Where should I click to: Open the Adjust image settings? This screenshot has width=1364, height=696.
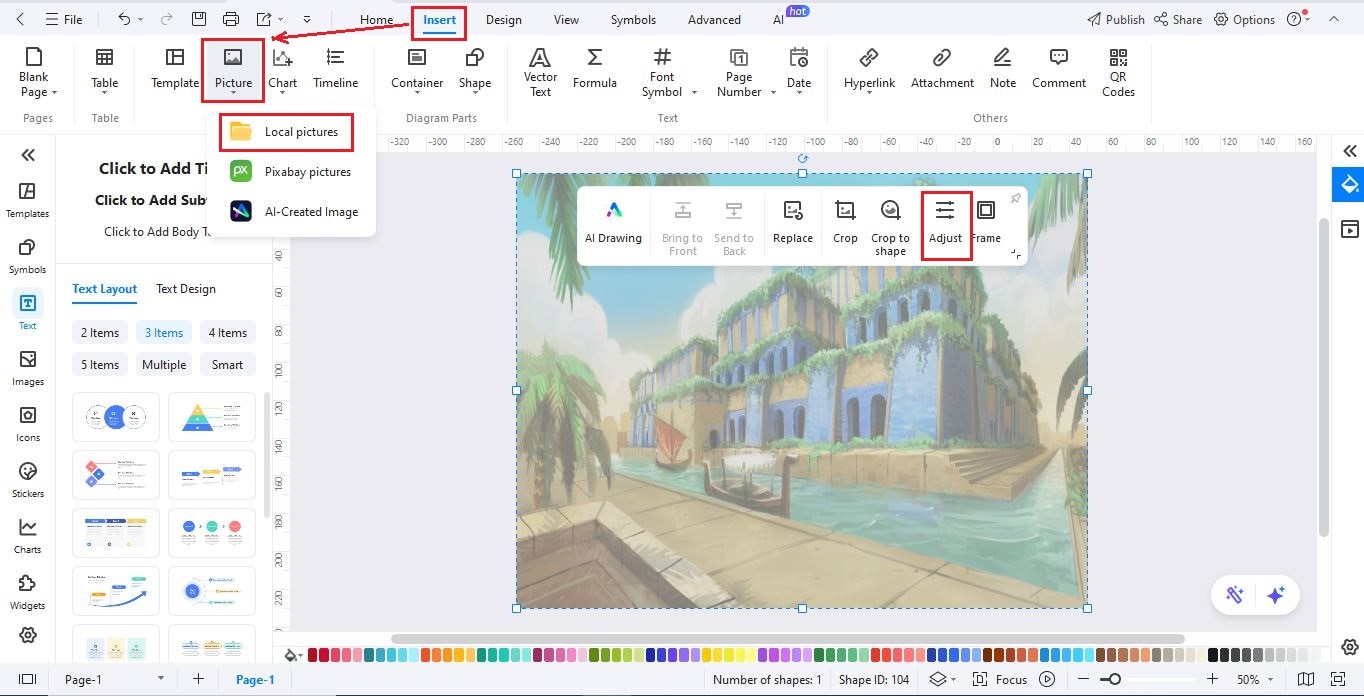(x=945, y=222)
